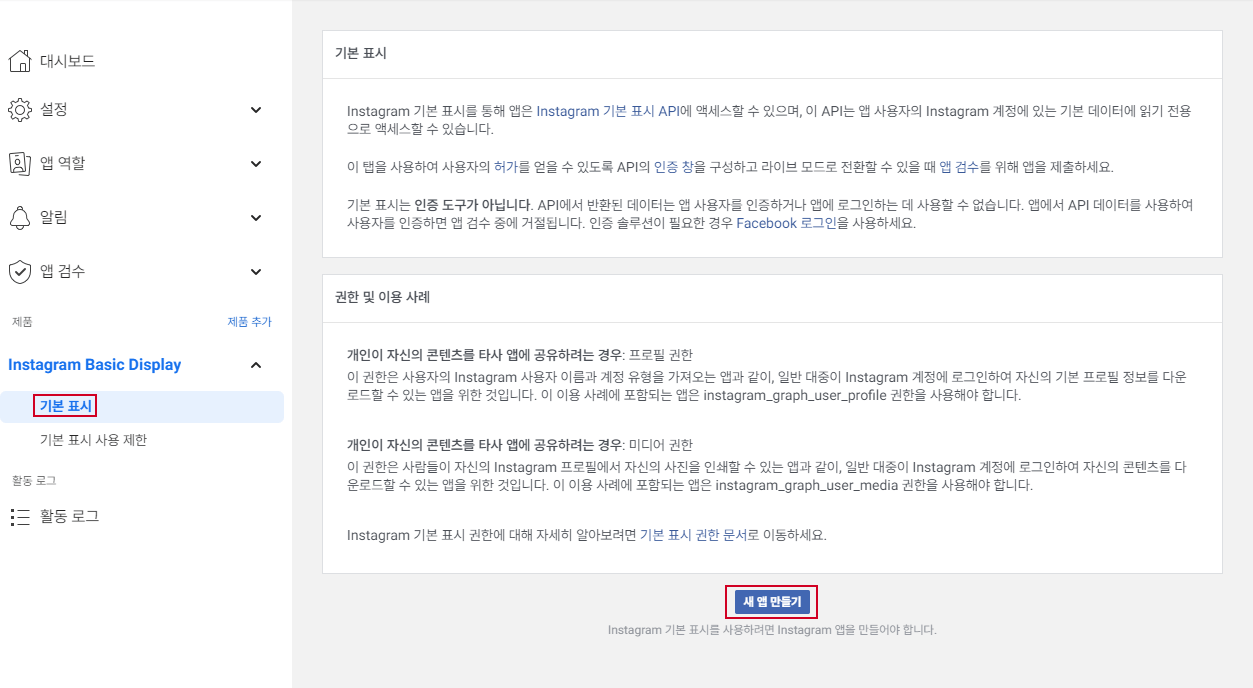This screenshot has height=688, width=1253.
Task: Open the Facebook 로그인 link
Action: click(x=786, y=223)
